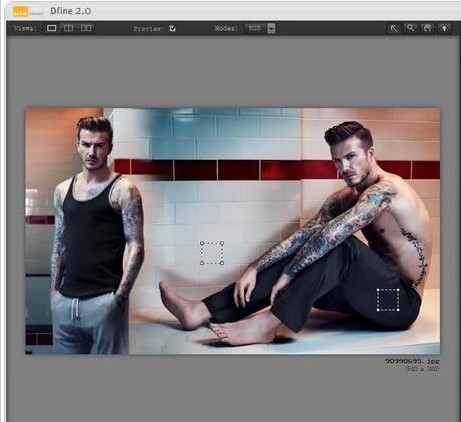461x422 pixels.
Task: Open the Modes RGB dropdown
Action: [x=261, y=28]
